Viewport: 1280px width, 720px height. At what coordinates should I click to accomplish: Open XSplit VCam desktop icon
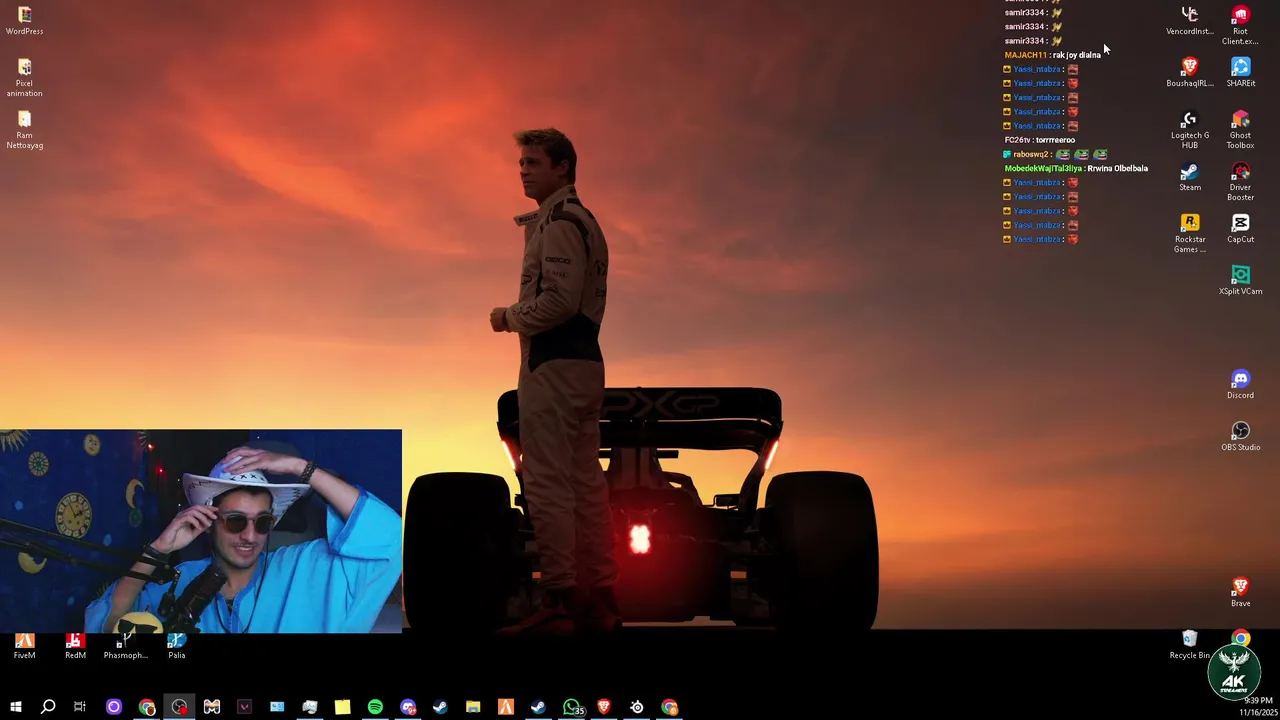point(1240,281)
